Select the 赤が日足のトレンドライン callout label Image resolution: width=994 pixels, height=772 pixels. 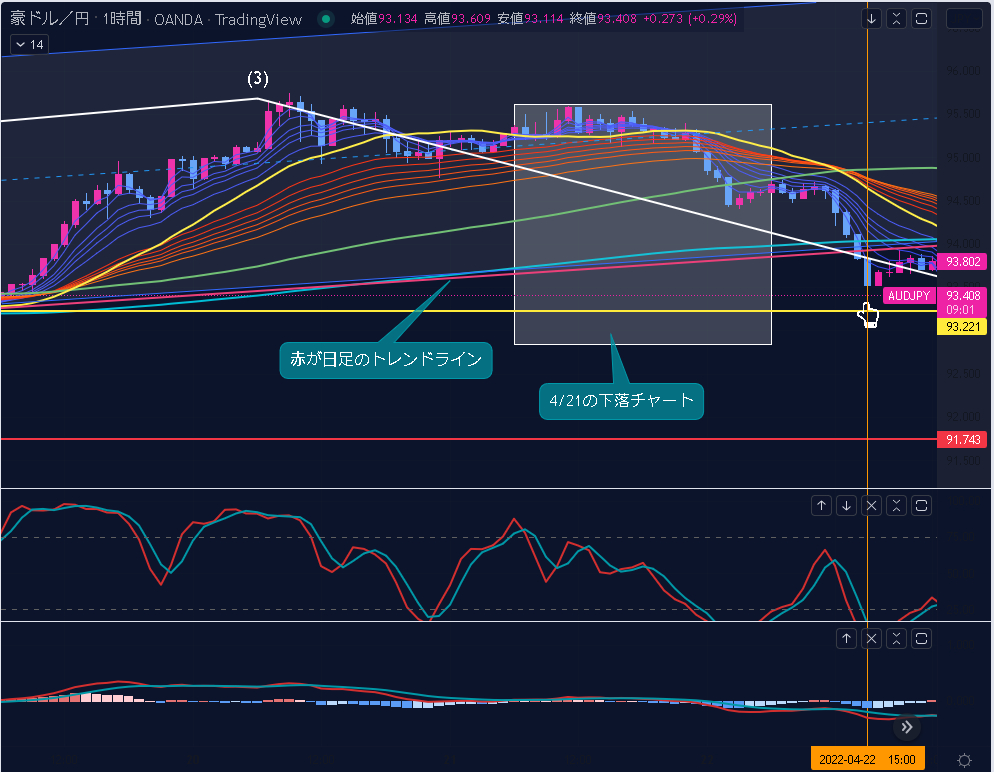pos(386,360)
